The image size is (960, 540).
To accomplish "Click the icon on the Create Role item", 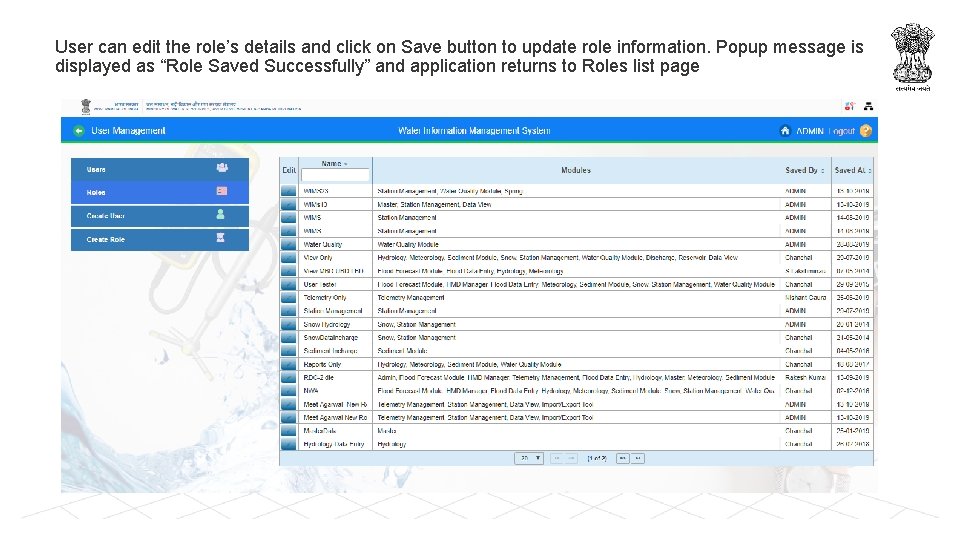I will pyautogui.click(x=220, y=238).
